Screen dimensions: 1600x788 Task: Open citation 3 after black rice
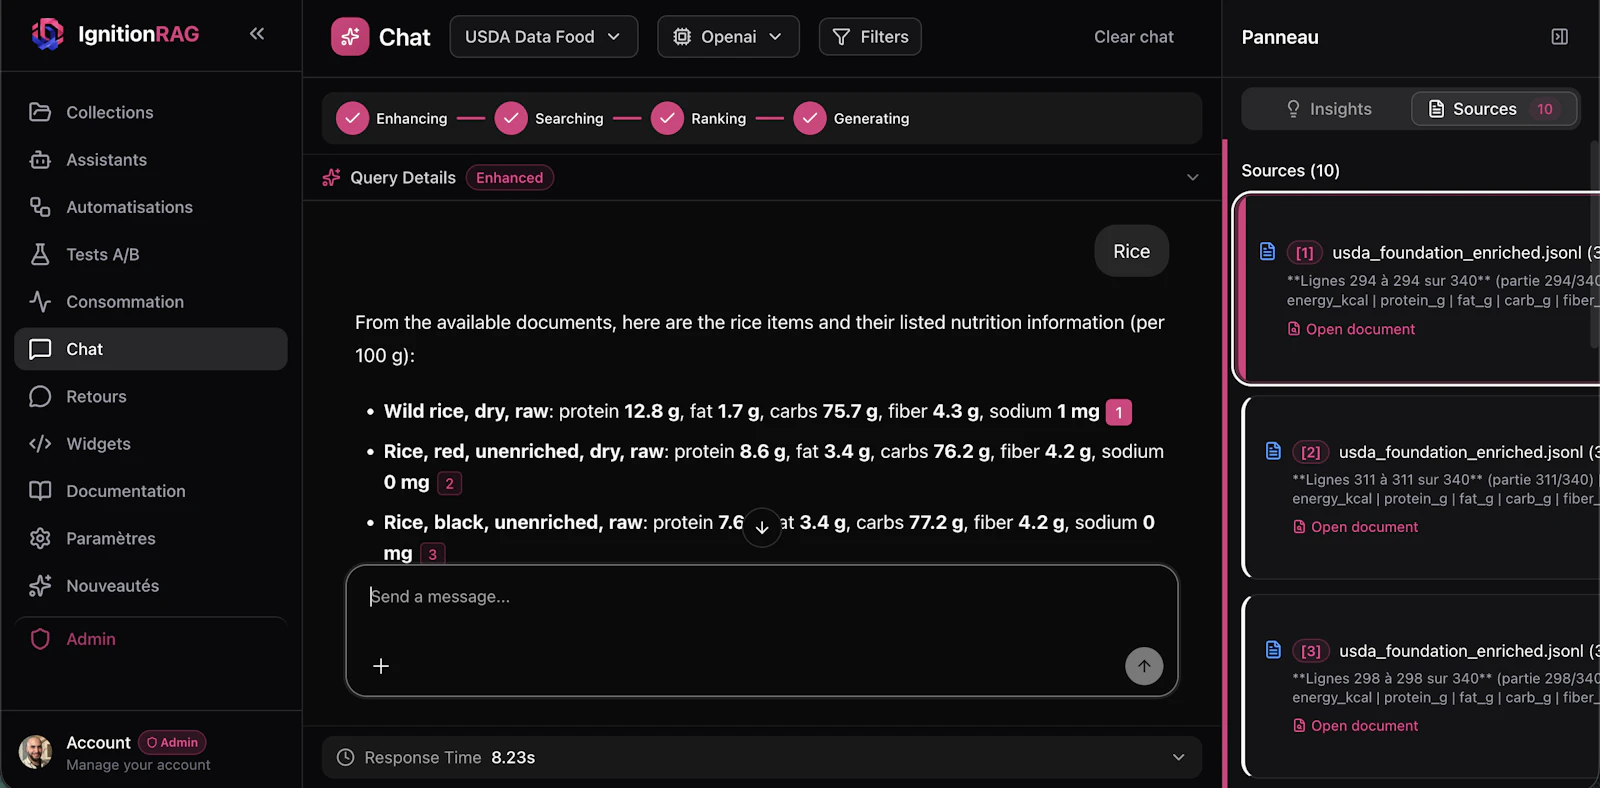(432, 554)
